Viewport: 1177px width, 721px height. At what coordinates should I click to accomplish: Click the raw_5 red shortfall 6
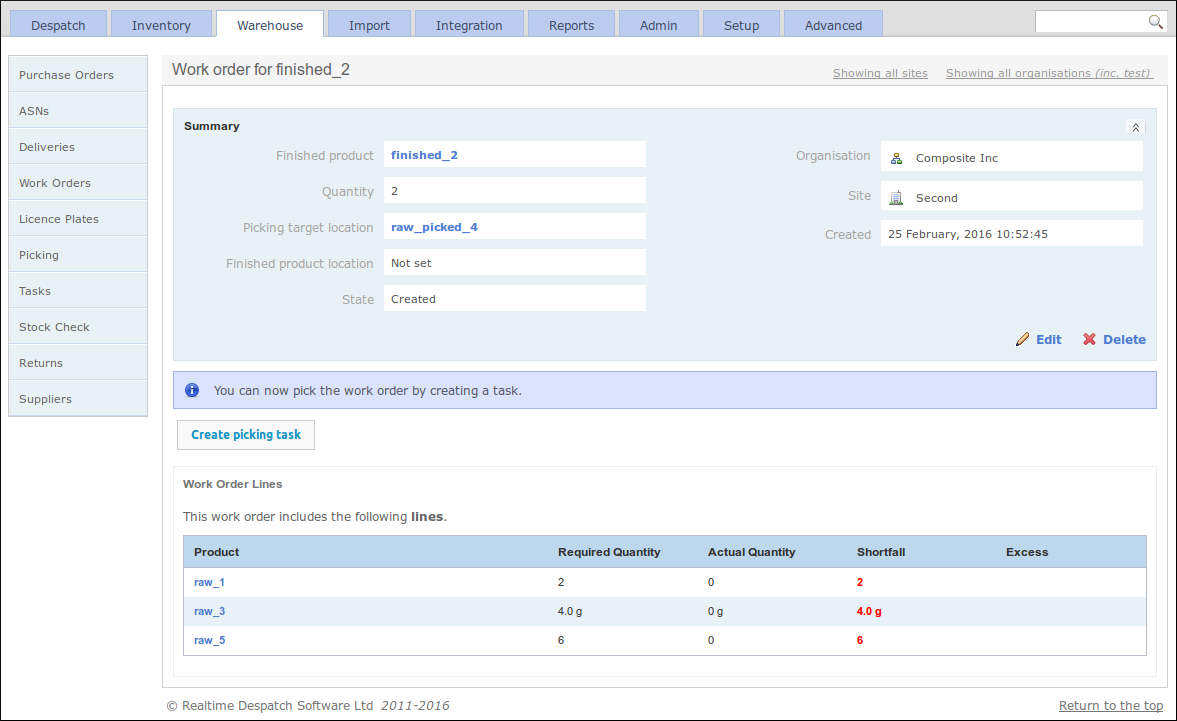(x=860, y=640)
